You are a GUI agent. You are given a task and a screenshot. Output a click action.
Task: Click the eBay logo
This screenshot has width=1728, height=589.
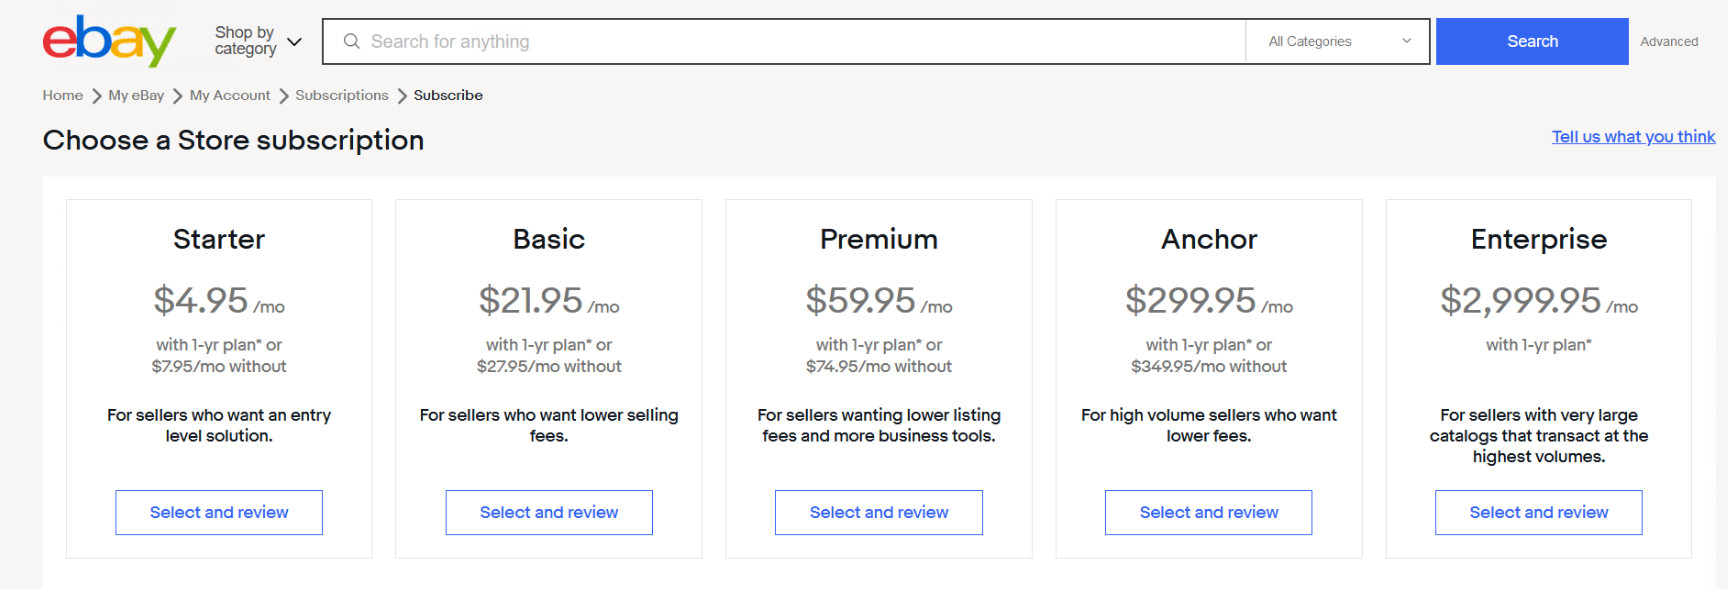click(108, 41)
